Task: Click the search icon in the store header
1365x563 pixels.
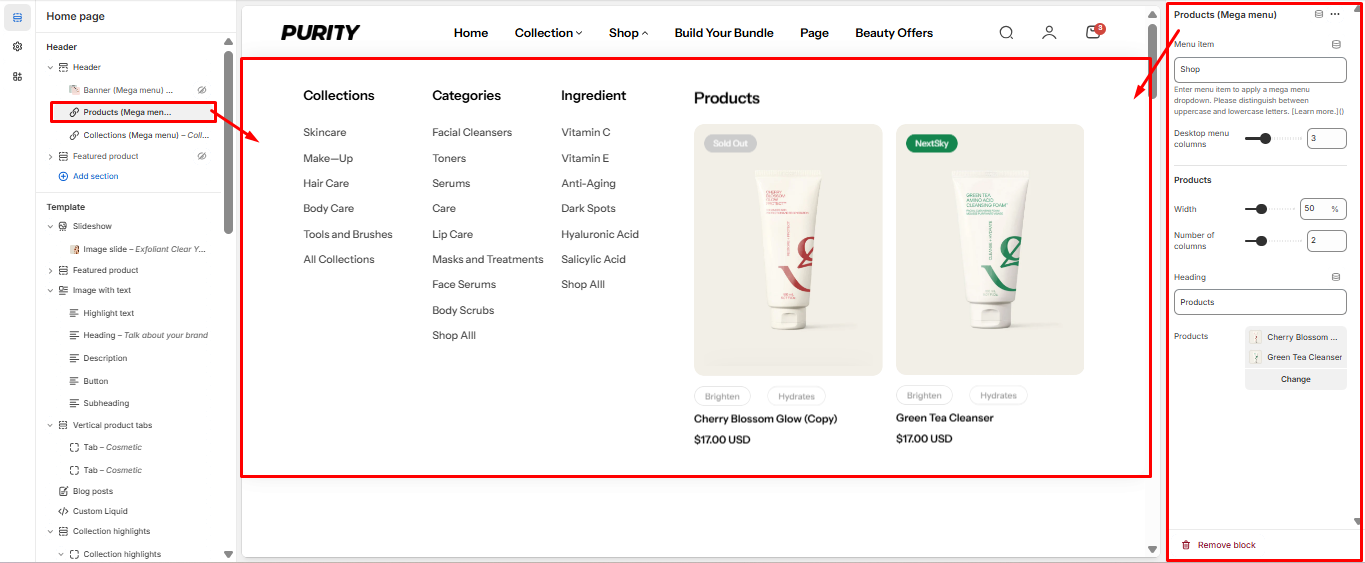Action: coord(1006,33)
